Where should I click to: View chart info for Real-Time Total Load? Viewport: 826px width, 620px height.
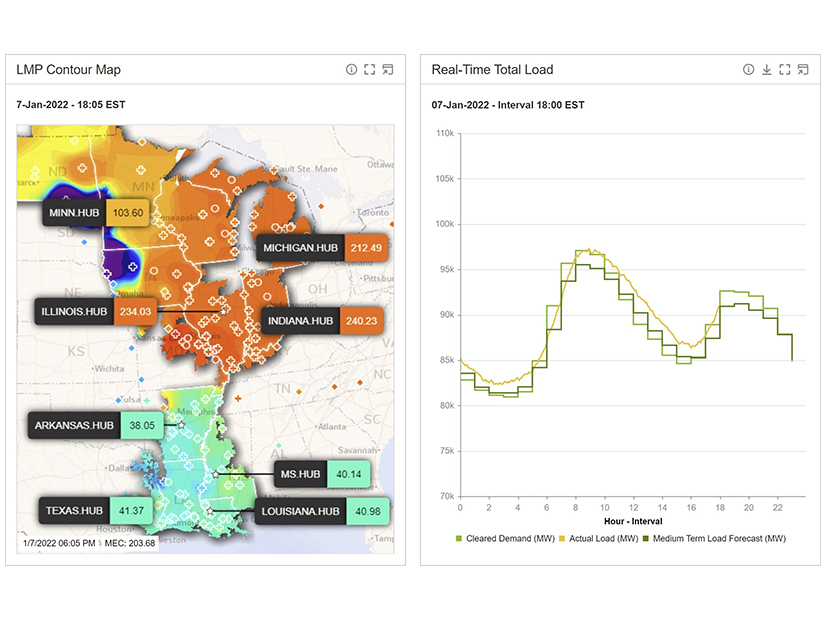pos(749,69)
